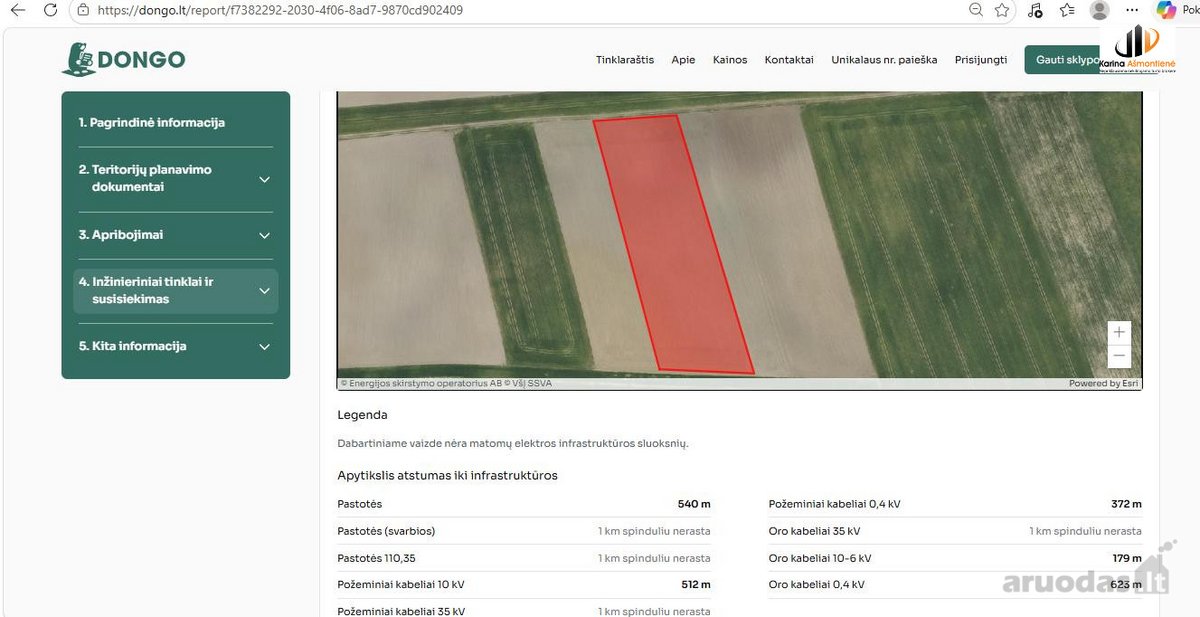
Task: Click the Legenda heading
Action: tap(363, 415)
